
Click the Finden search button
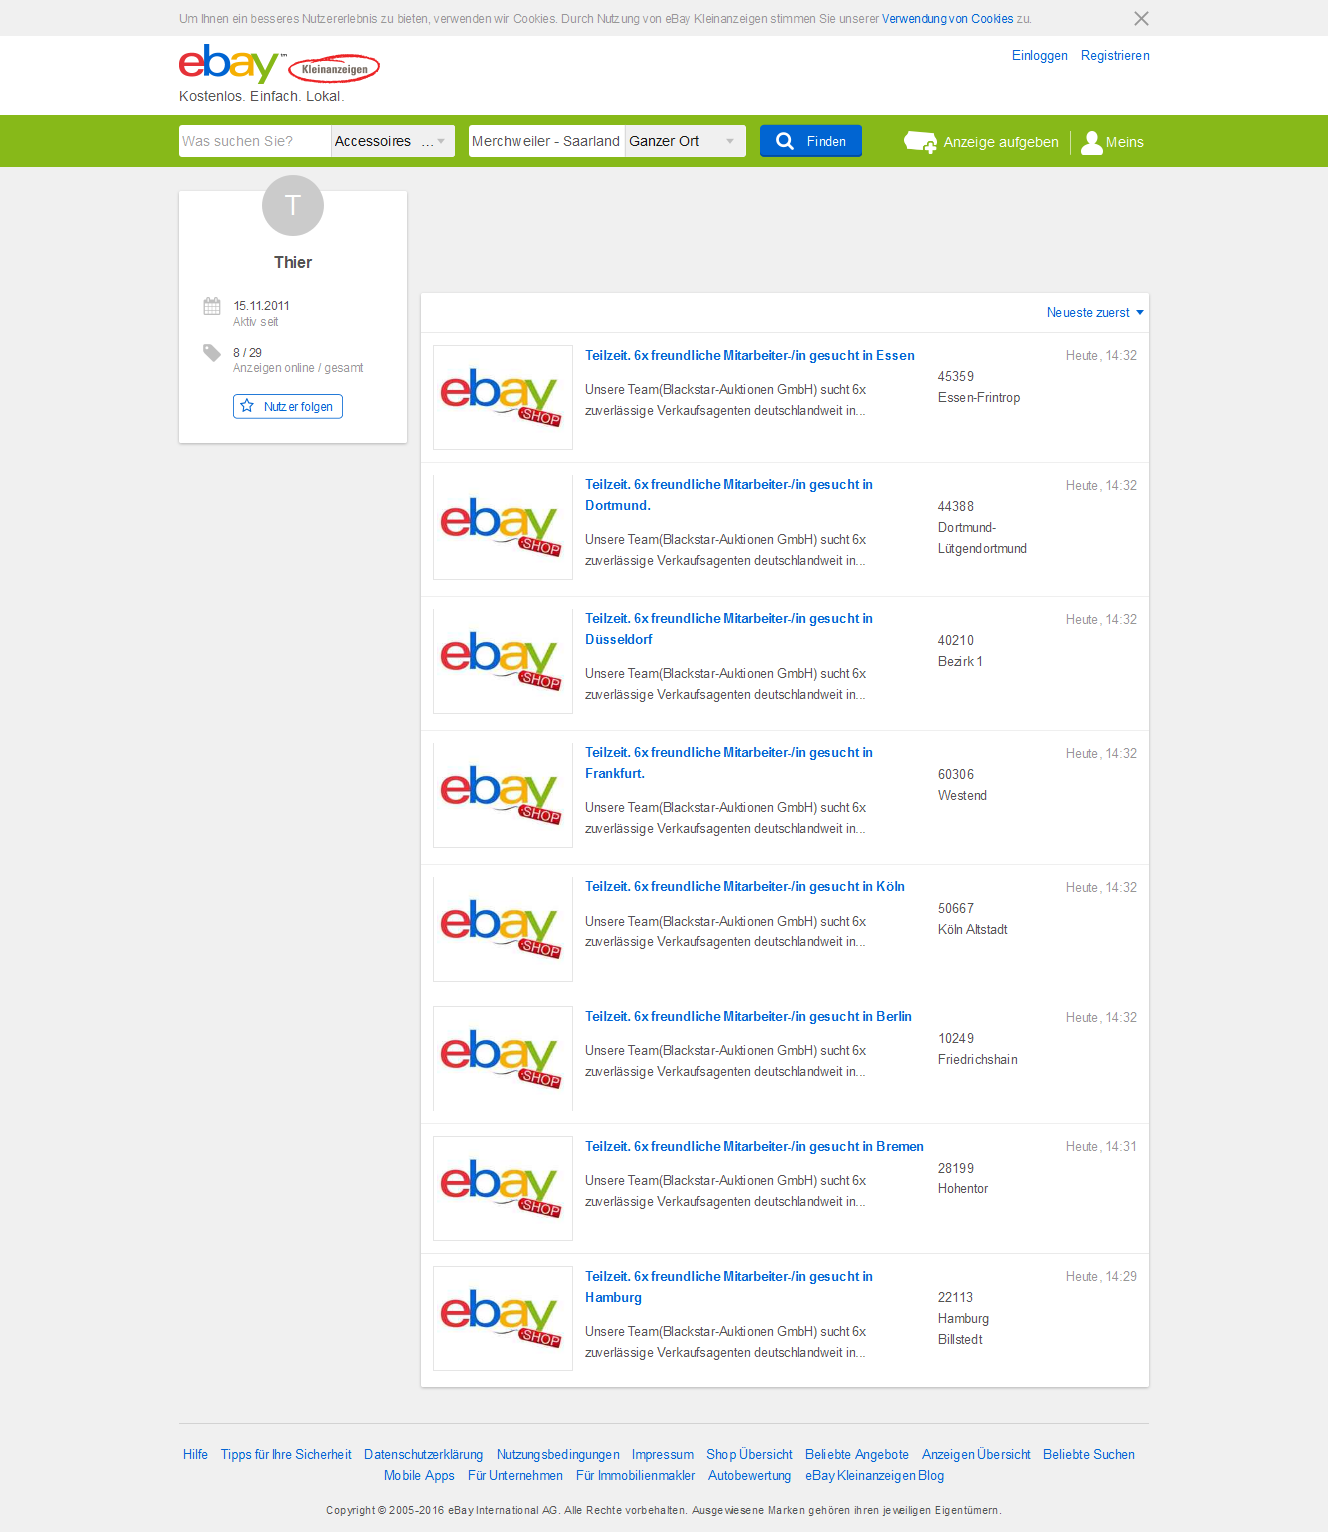click(811, 141)
